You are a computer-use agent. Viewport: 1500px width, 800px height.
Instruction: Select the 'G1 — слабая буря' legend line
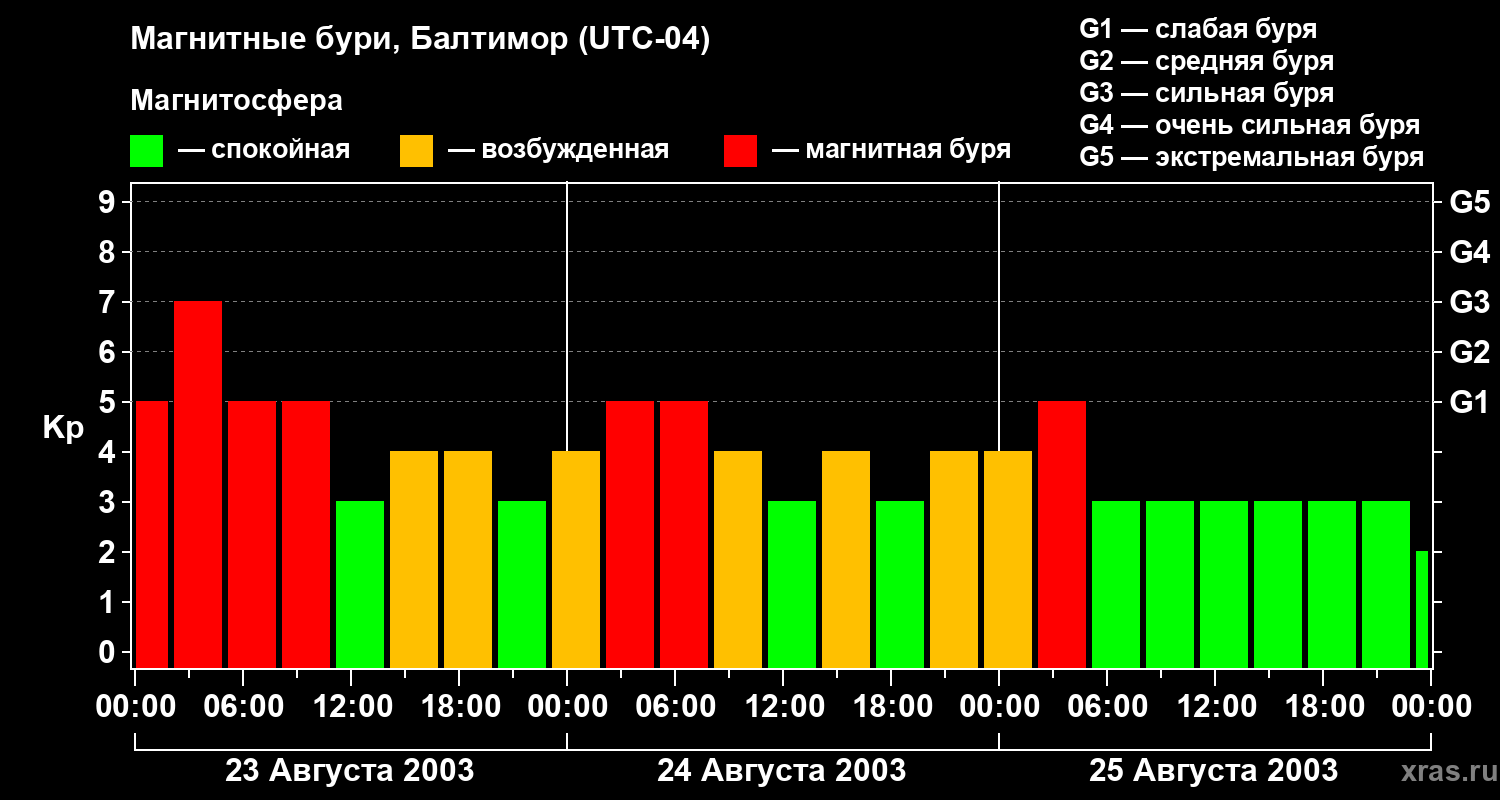(x=1197, y=29)
